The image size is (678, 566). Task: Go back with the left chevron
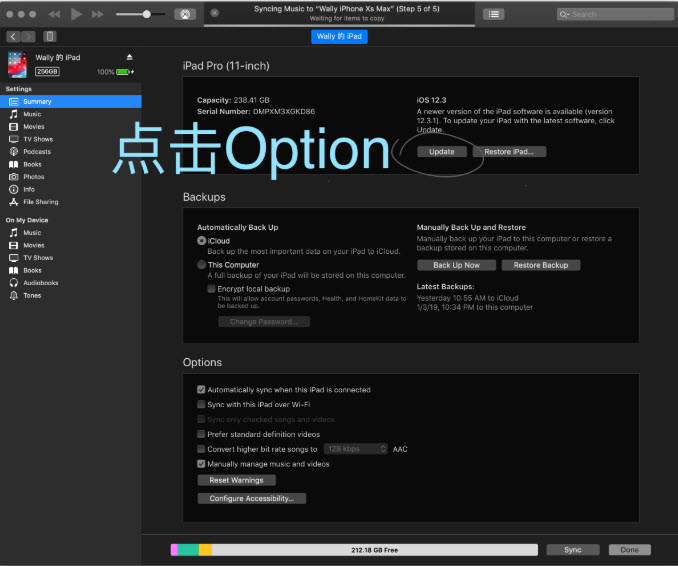click(13, 36)
